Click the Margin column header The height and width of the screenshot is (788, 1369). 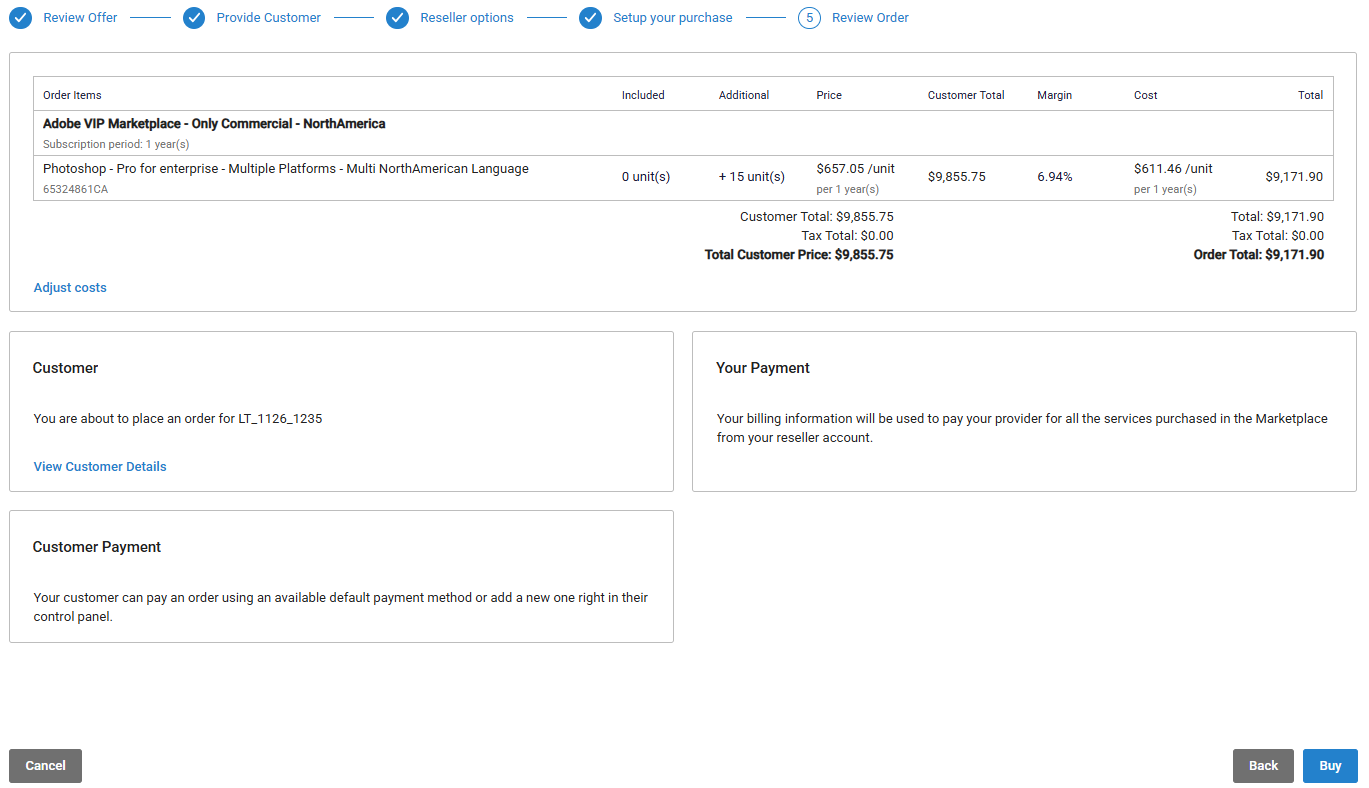coord(1054,95)
